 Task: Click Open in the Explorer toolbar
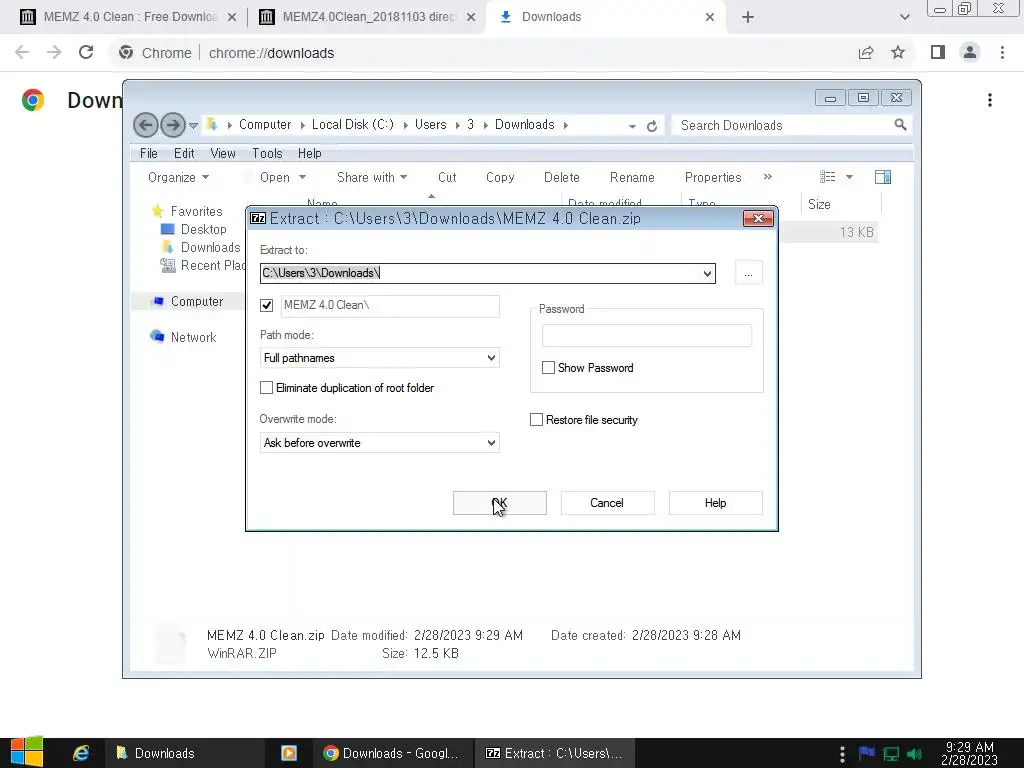pyautogui.click(x=274, y=178)
